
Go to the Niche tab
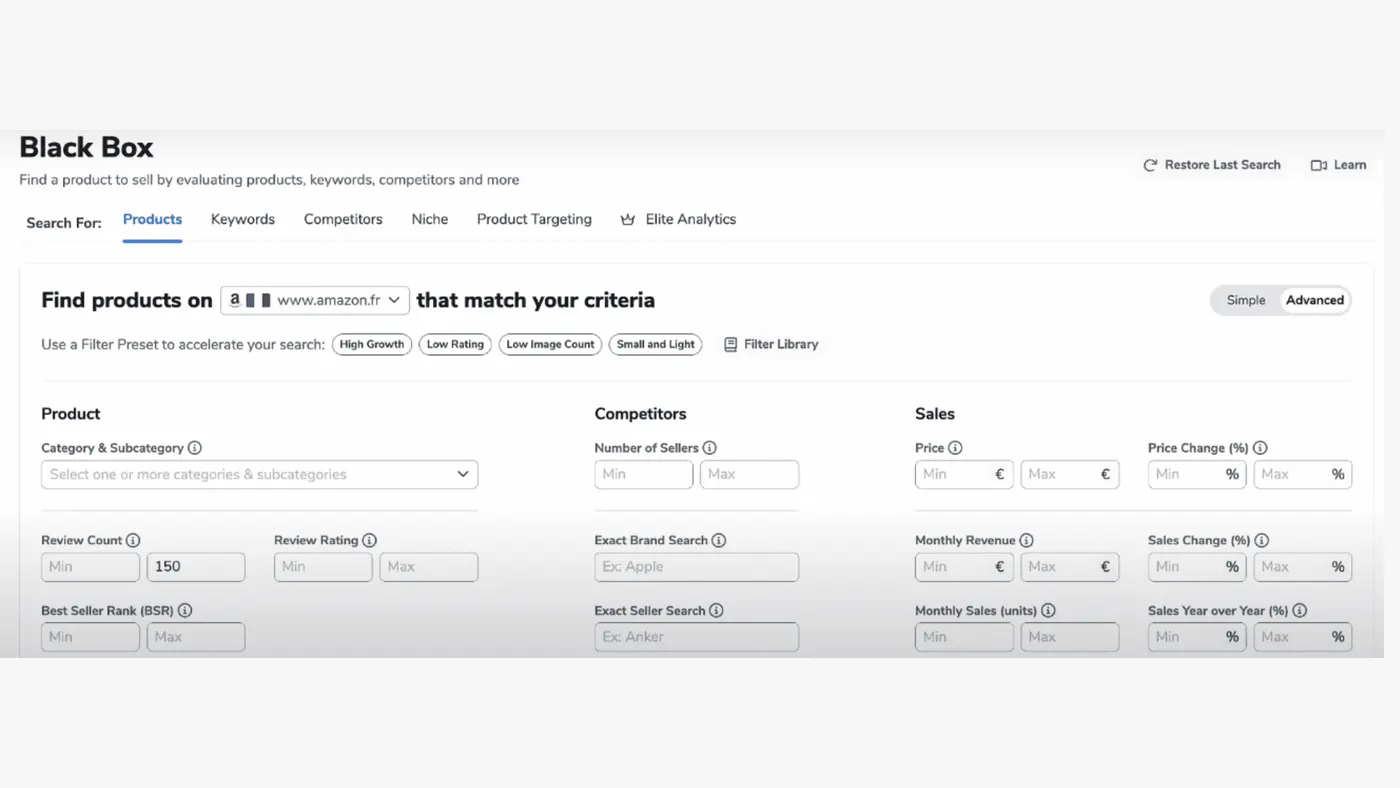(430, 219)
